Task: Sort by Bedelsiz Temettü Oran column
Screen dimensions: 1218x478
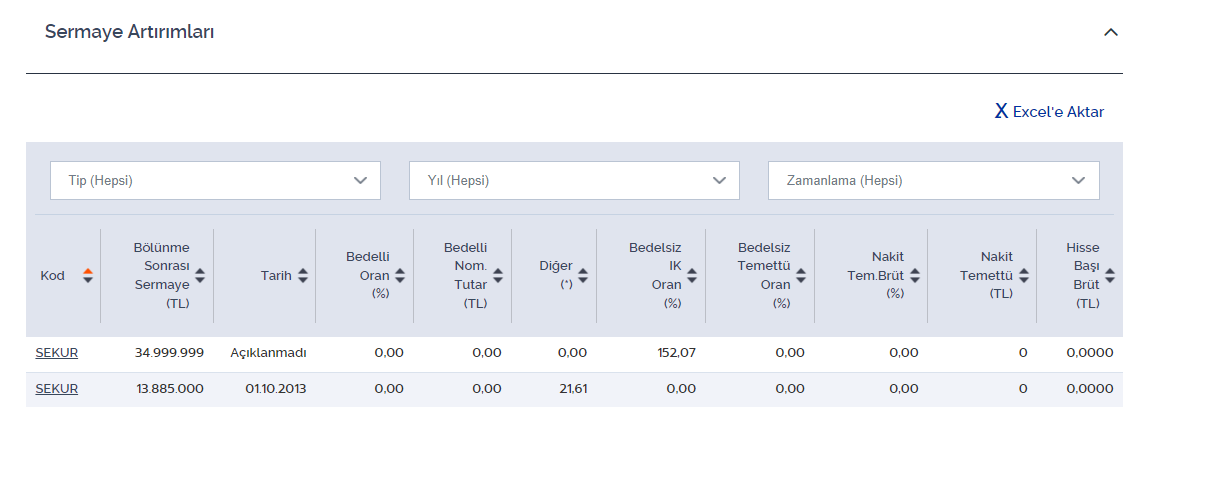Action: click(x=801, y=276)
